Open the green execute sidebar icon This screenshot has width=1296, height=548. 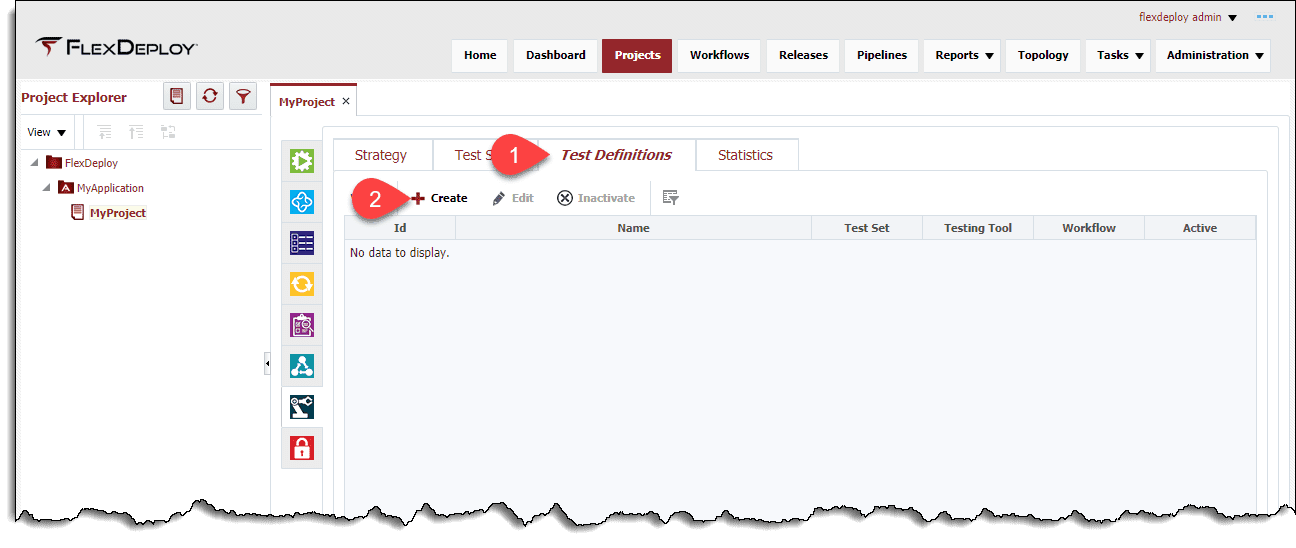click(x=302, y=161)
